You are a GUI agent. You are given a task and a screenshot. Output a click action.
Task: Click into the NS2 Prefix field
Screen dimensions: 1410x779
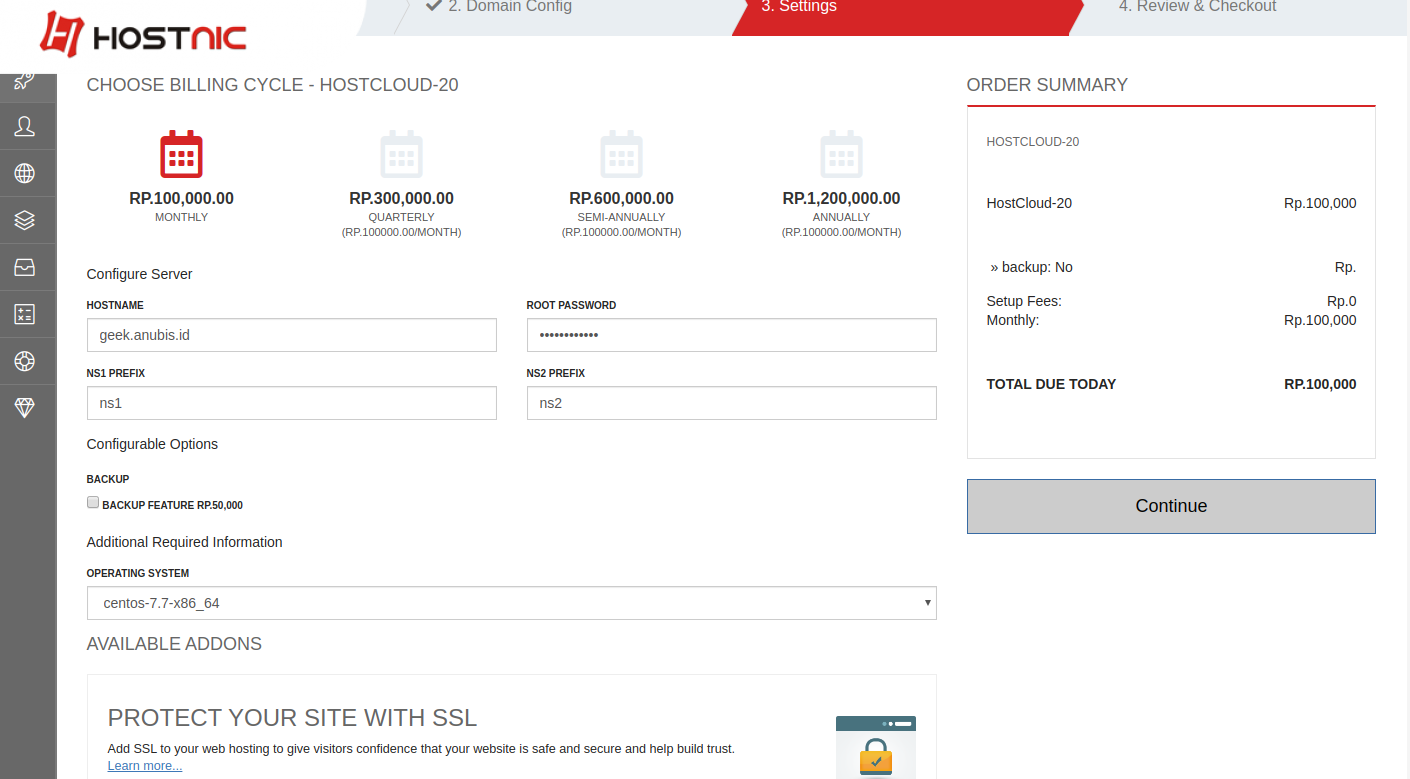point(732,403)
